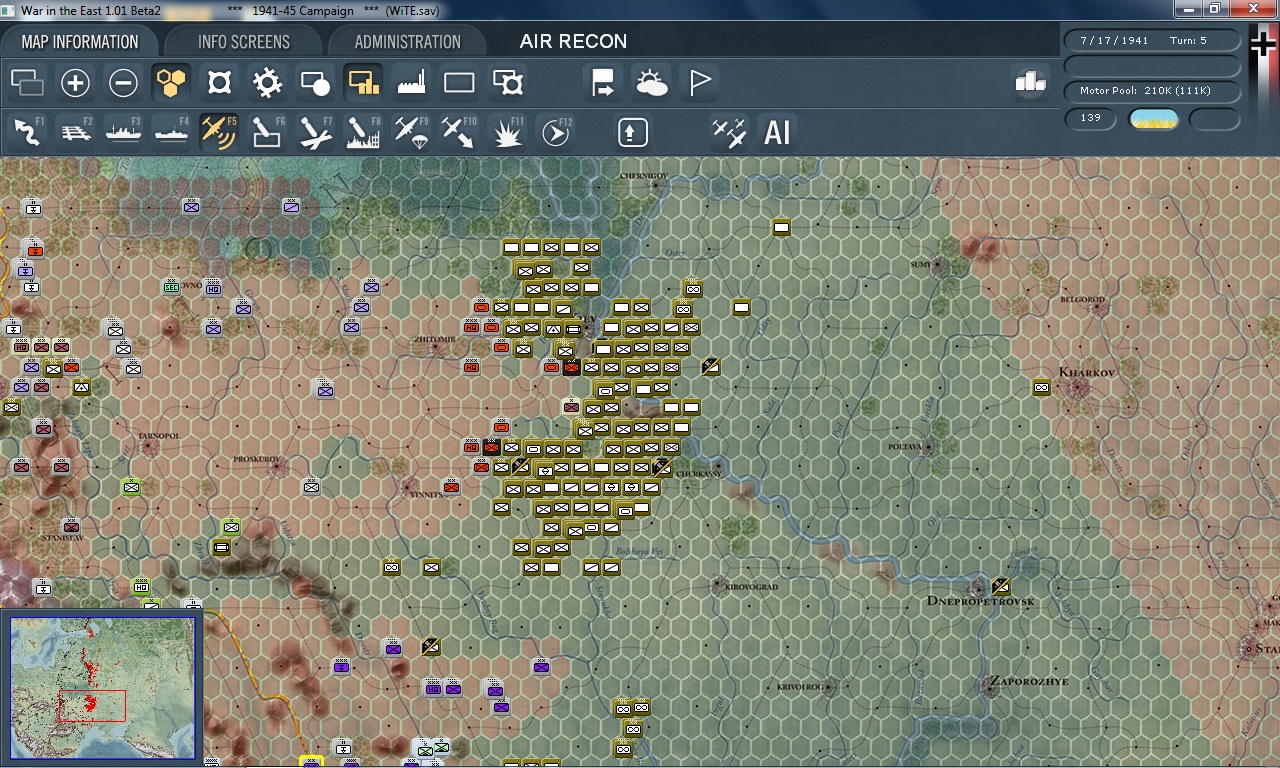Screen dimensions: 1280x768
Task: Click the square bracket-corner map icon
Action: click(219, 83)
